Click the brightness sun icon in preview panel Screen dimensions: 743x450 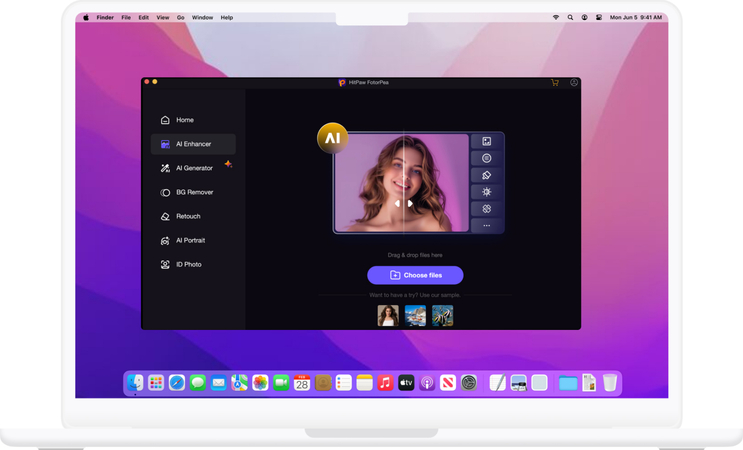[x=487, y=192]
